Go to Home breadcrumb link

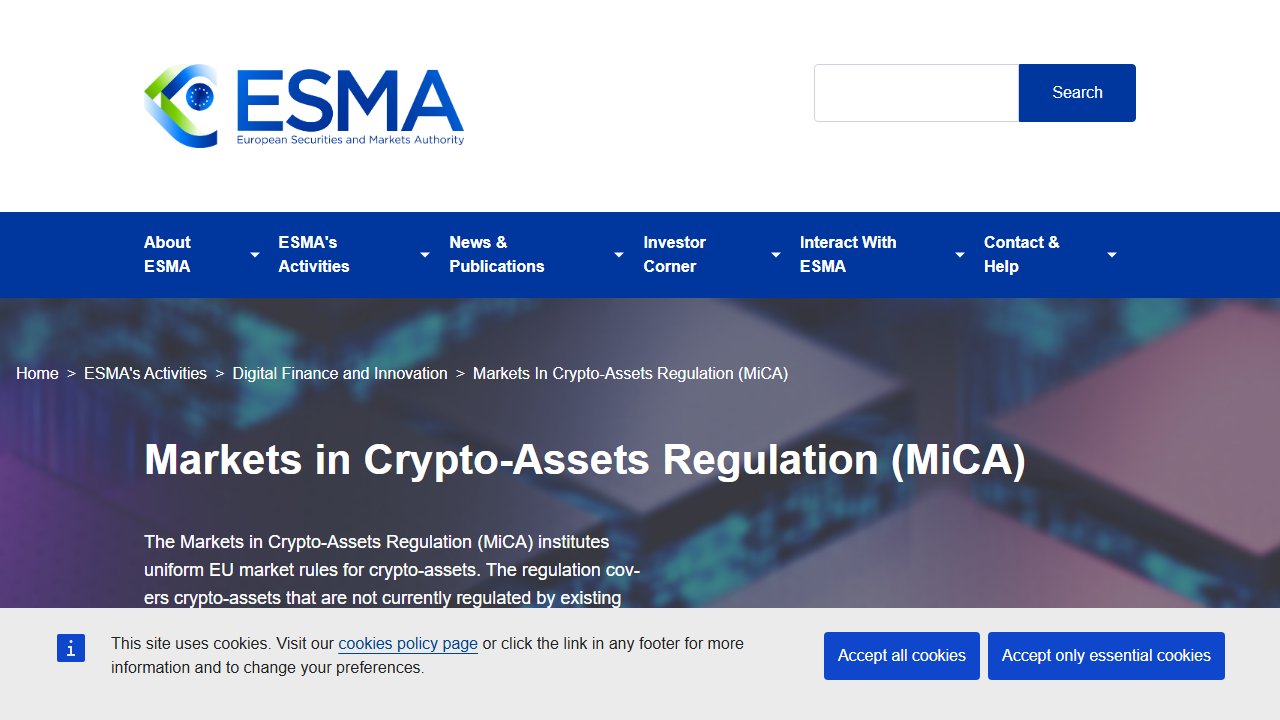[37, 373]
